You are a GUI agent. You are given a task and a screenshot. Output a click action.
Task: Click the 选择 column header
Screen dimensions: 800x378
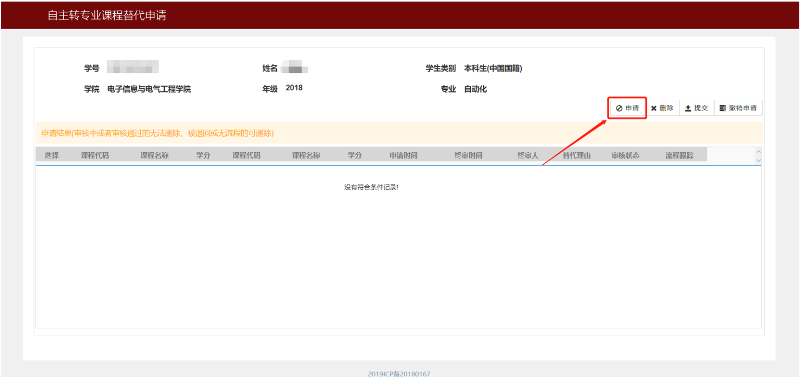52,156
